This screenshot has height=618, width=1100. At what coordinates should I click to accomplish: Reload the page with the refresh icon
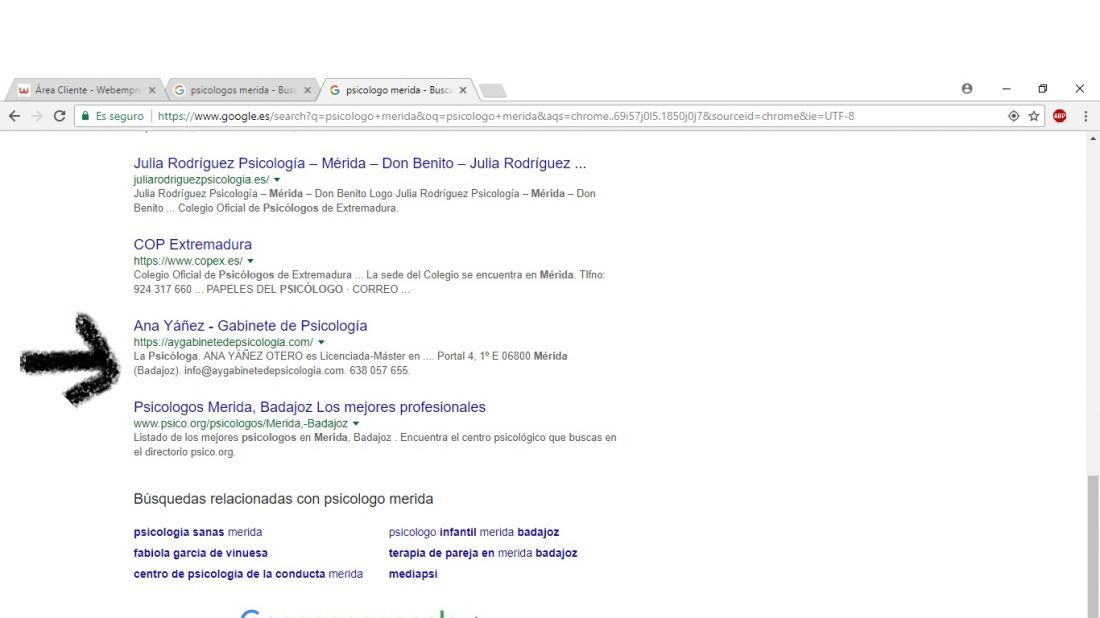click(60, 116)
